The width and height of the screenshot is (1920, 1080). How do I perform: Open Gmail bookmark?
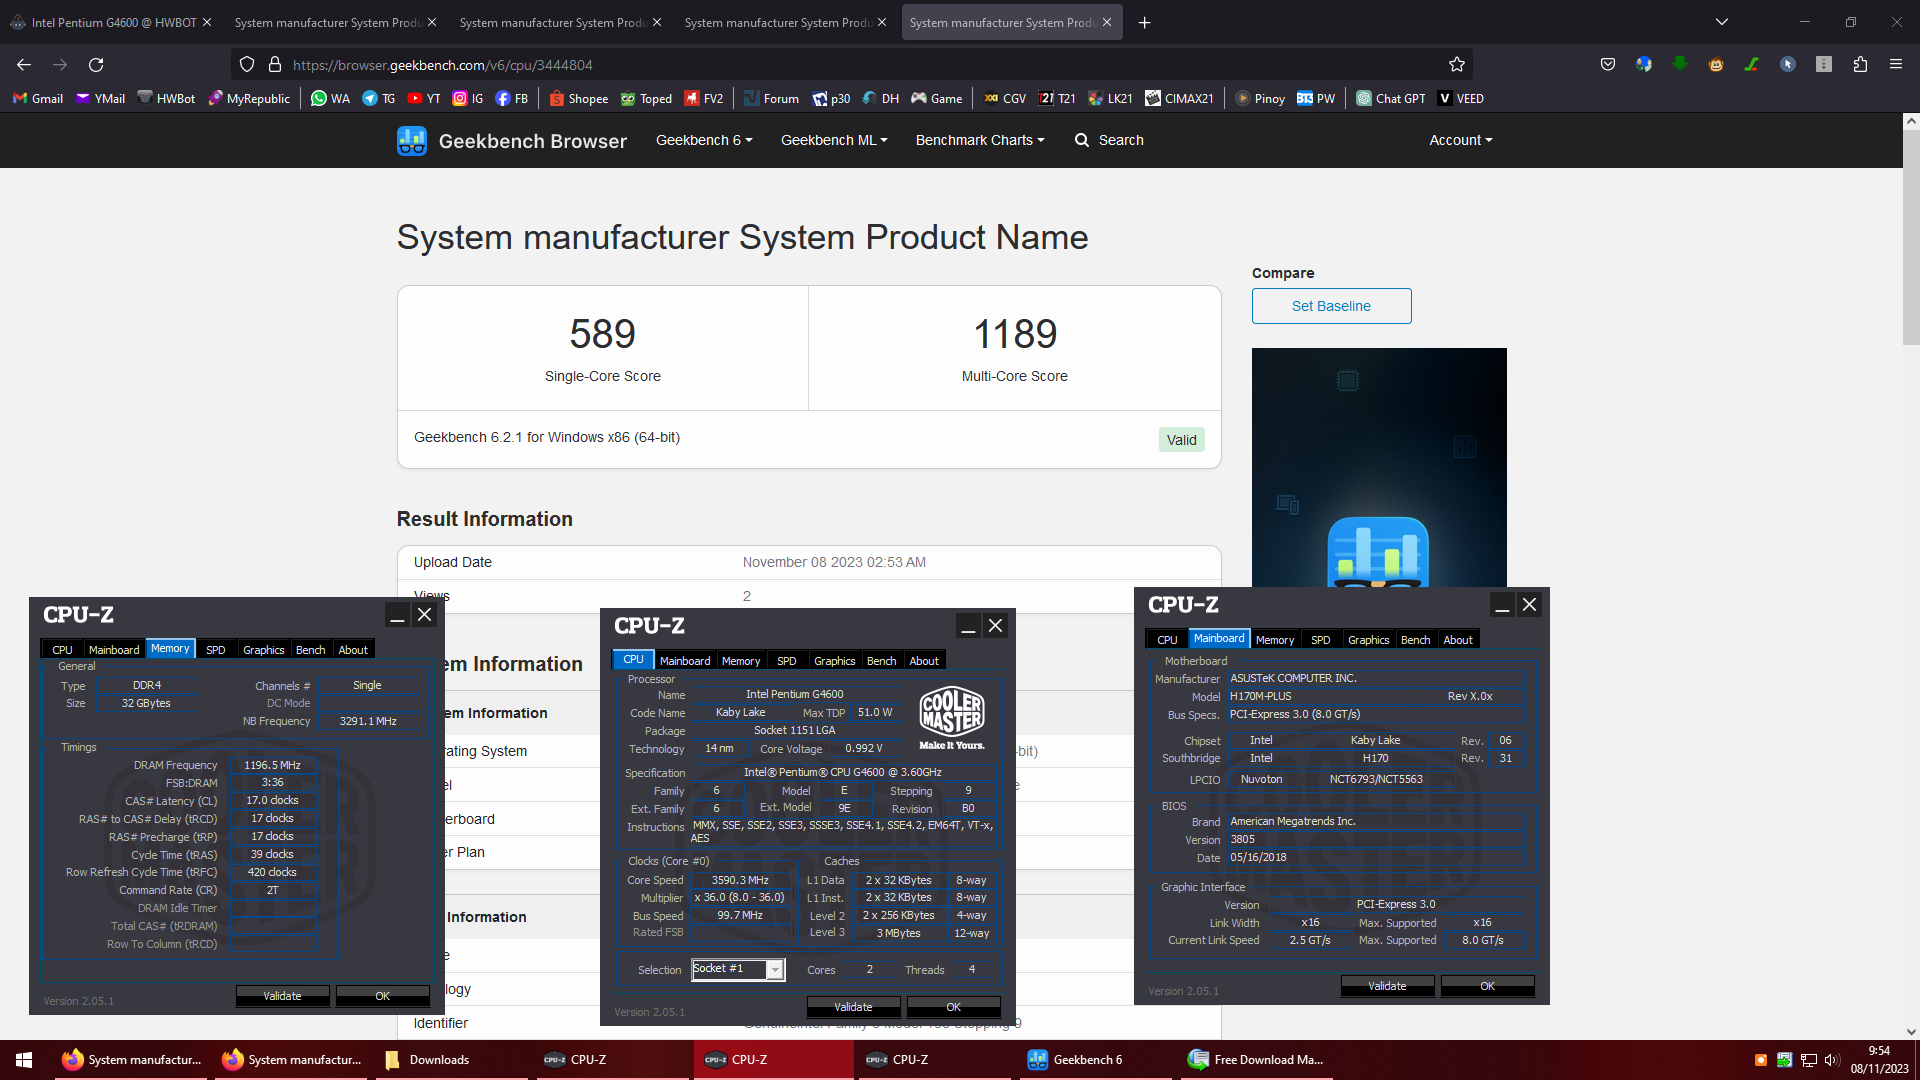(x=38, y=98)
